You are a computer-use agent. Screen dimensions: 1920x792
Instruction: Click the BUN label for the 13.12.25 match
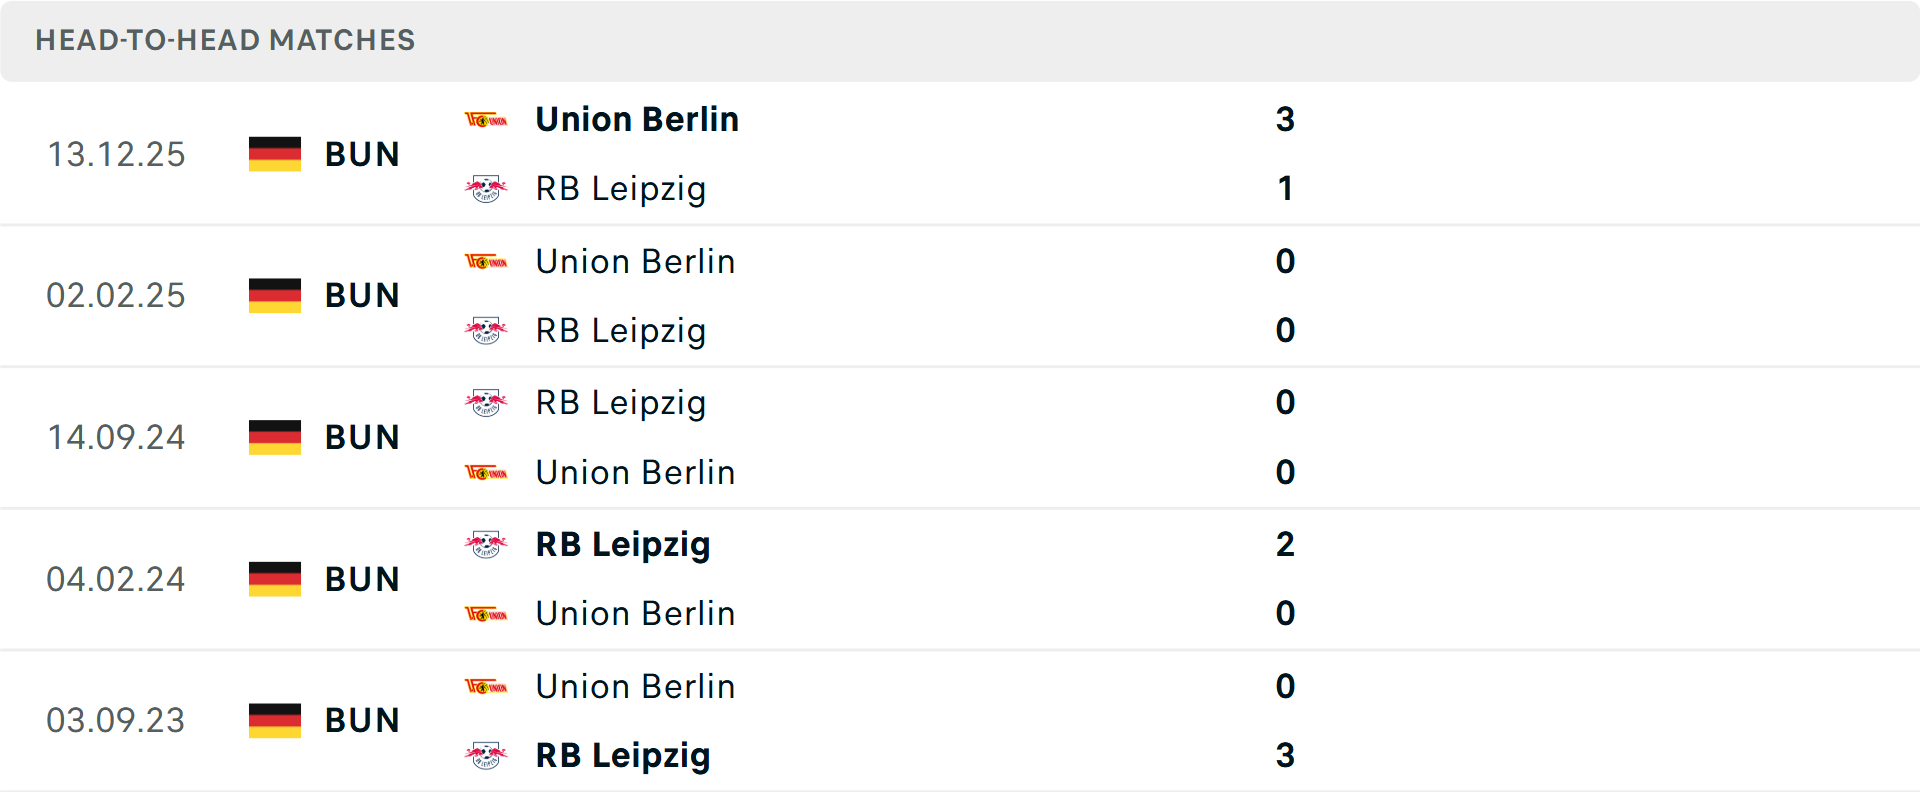point(361,154)
